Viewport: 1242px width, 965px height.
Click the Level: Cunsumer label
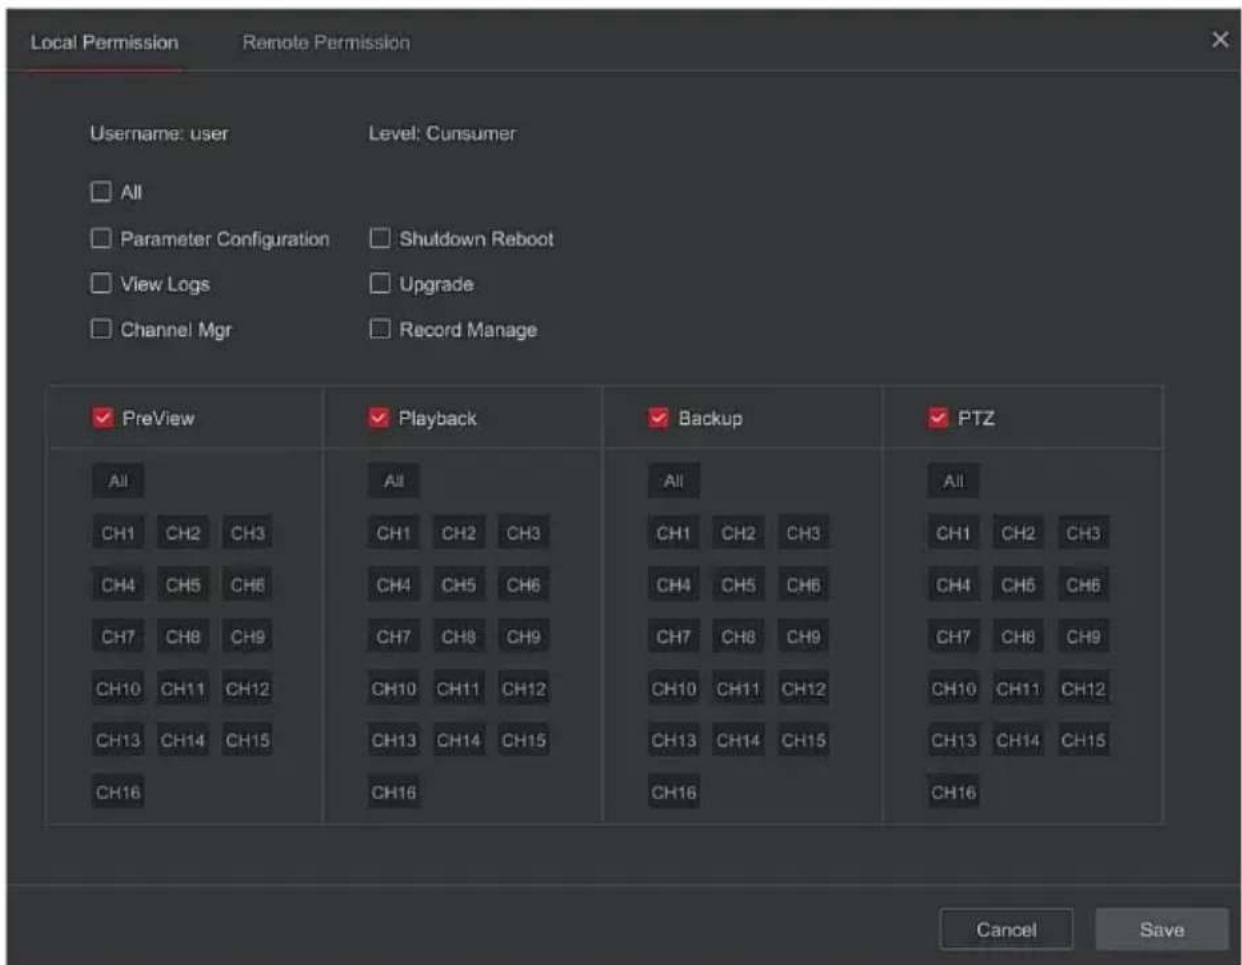click(x=442, y=133)
